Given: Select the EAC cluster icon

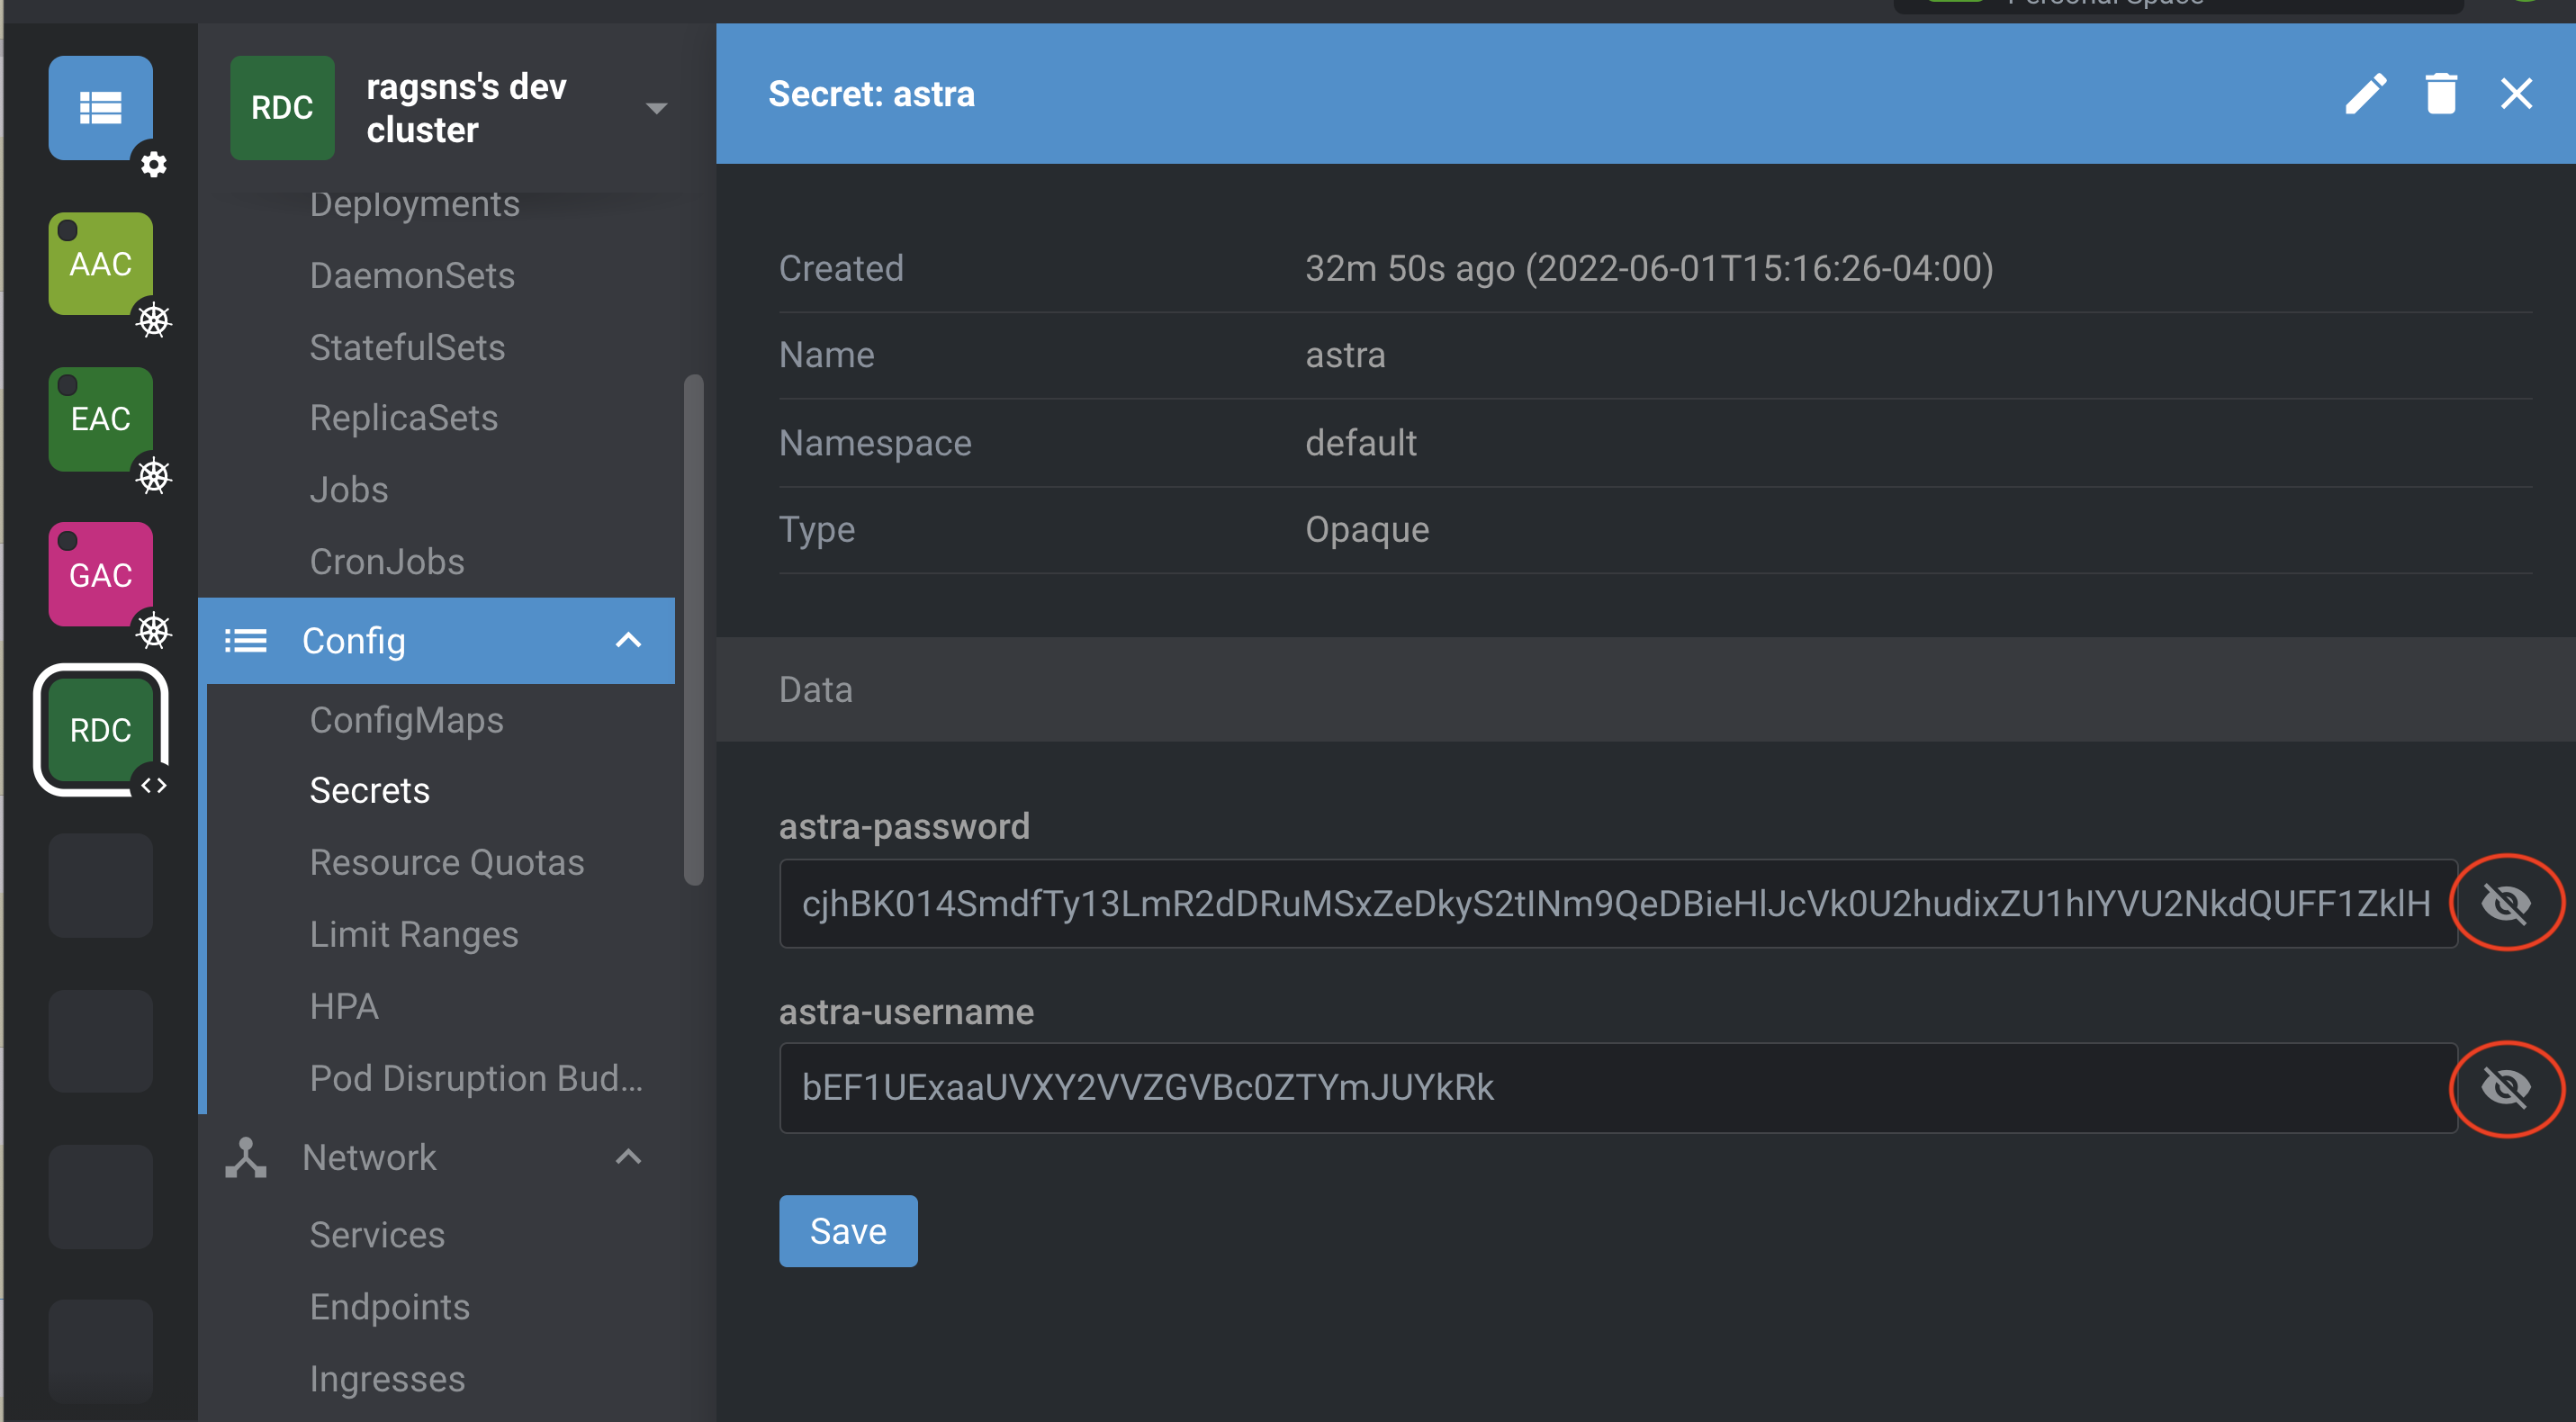Looking at the screenshot, I should coord(100,418).
